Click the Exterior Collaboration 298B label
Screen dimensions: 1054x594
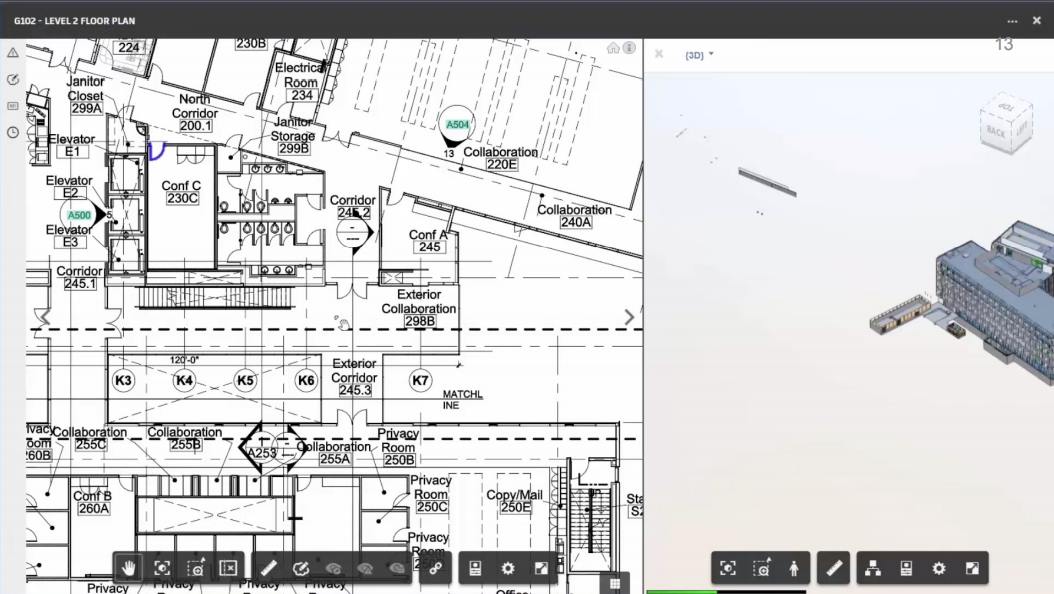click(419, 308)
